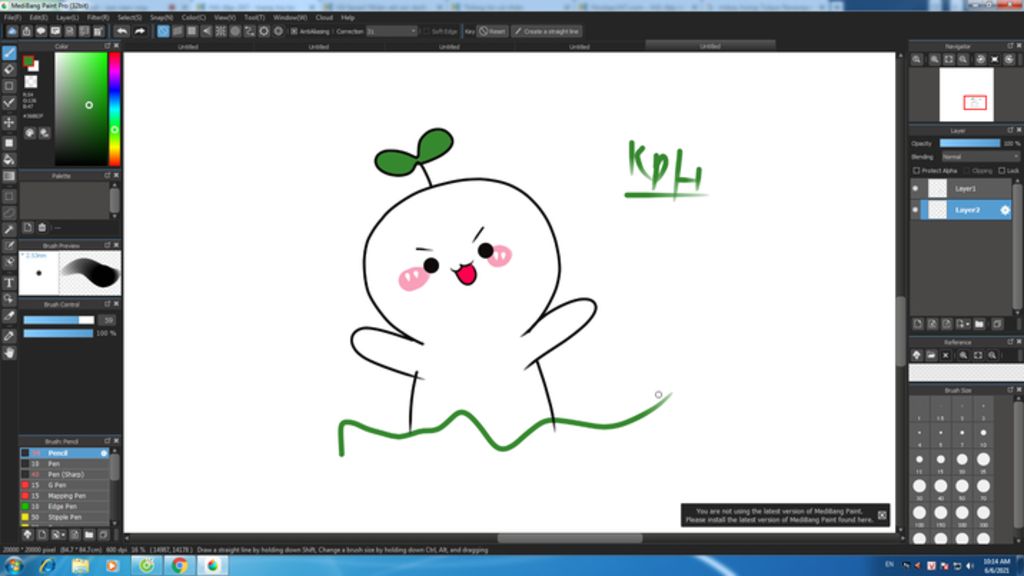Open Chrome from the Windows taskbar

pyautogui.click(x=180, y=565)
